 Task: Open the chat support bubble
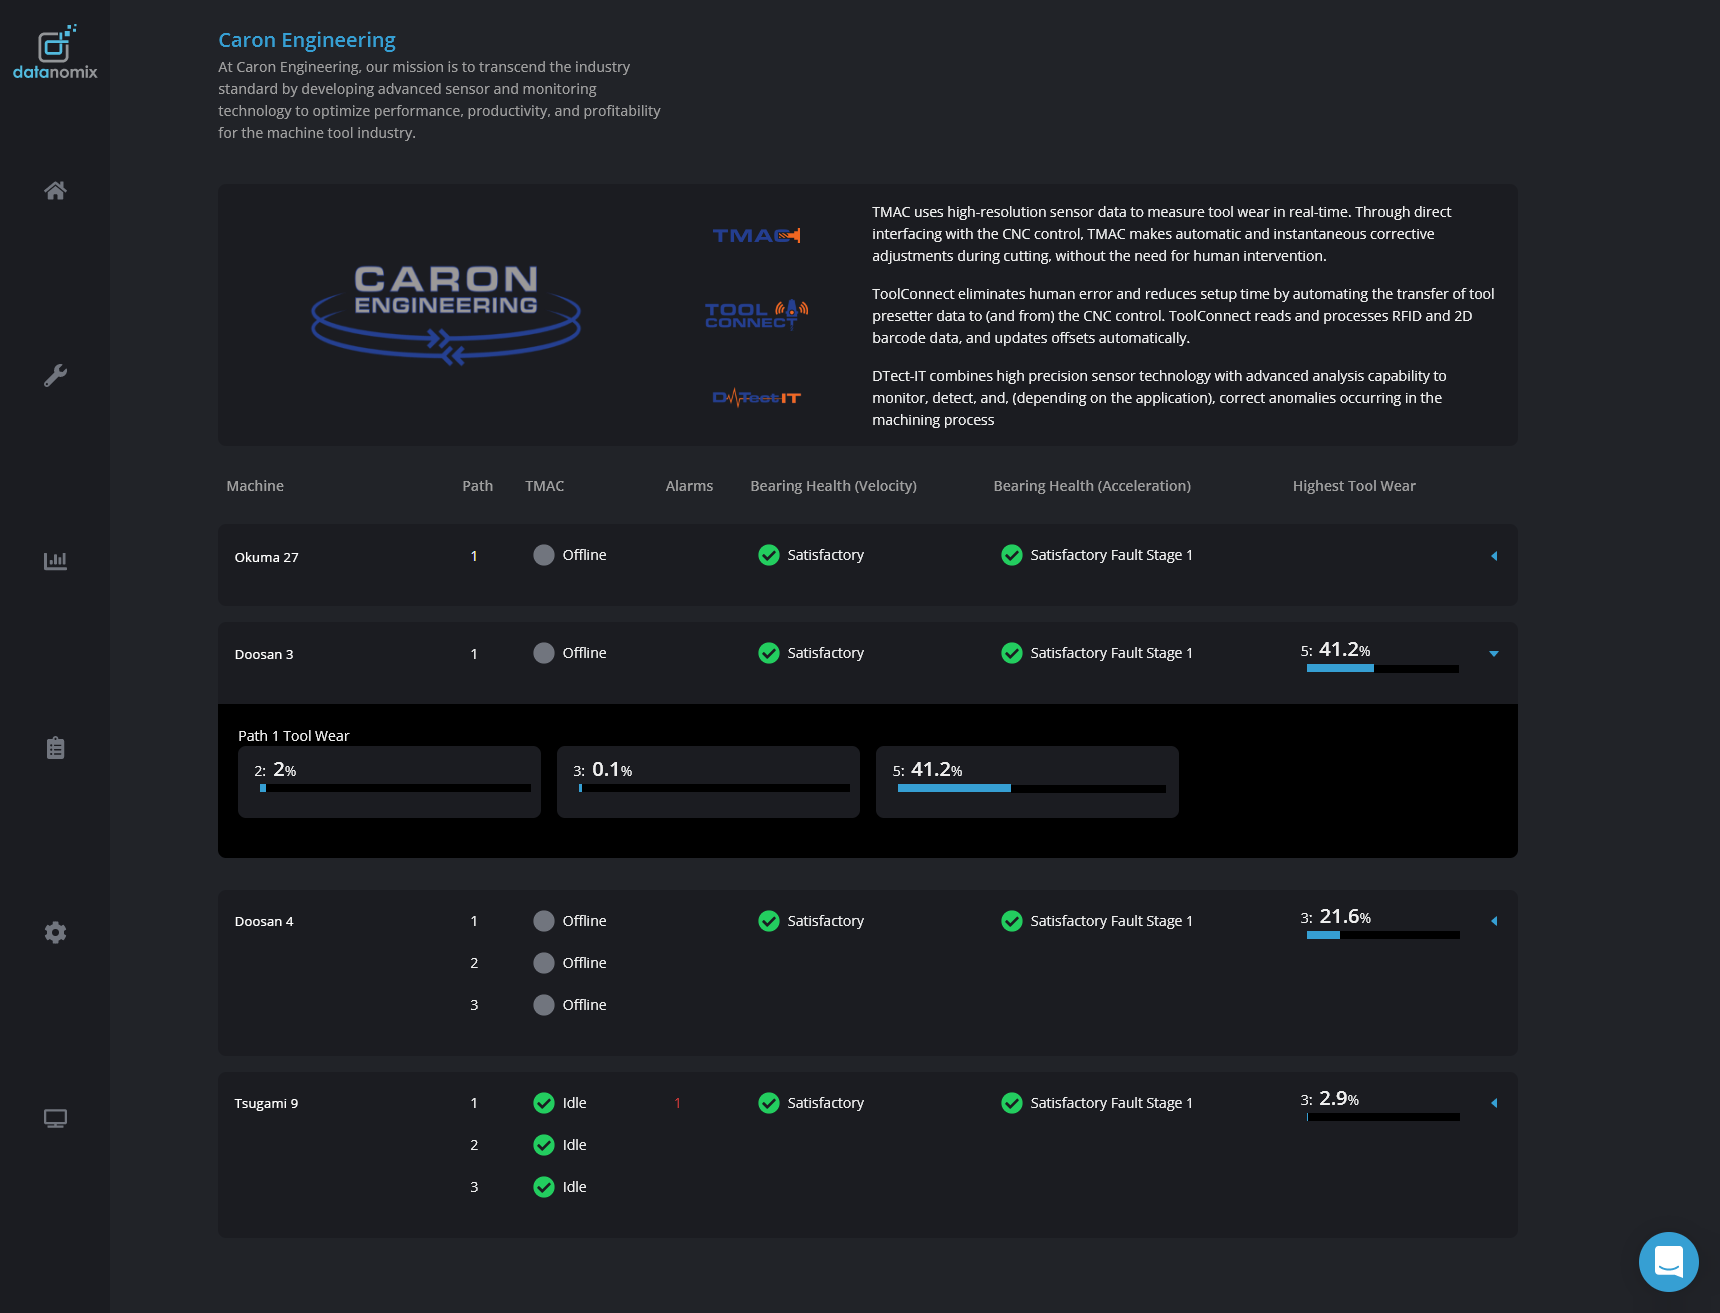[x=1668, y=1261]
